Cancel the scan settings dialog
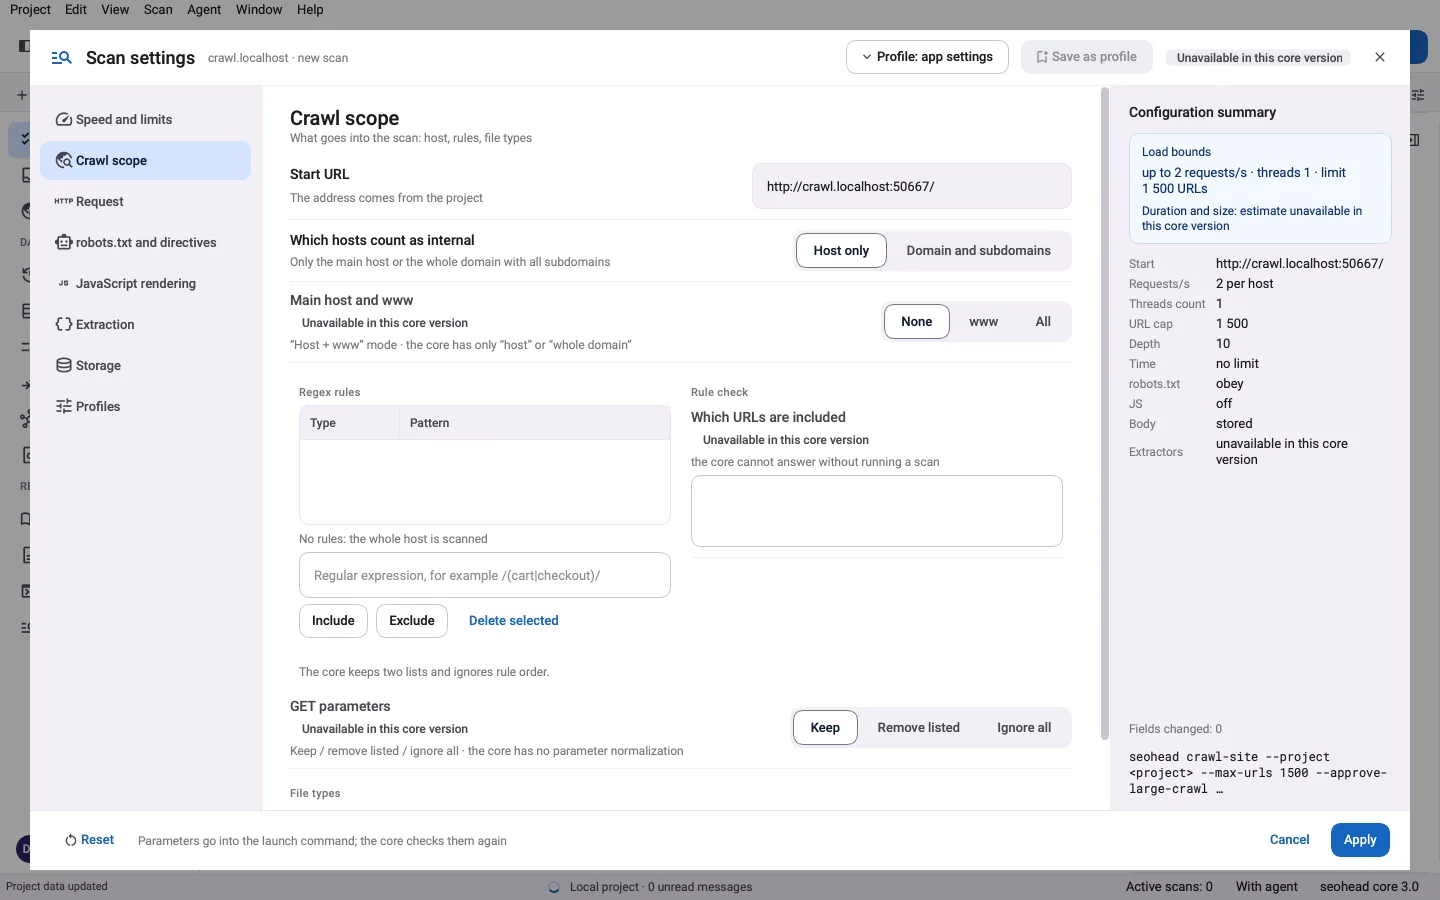Viewport: 1440px width, 900px height. [1289, 840]
